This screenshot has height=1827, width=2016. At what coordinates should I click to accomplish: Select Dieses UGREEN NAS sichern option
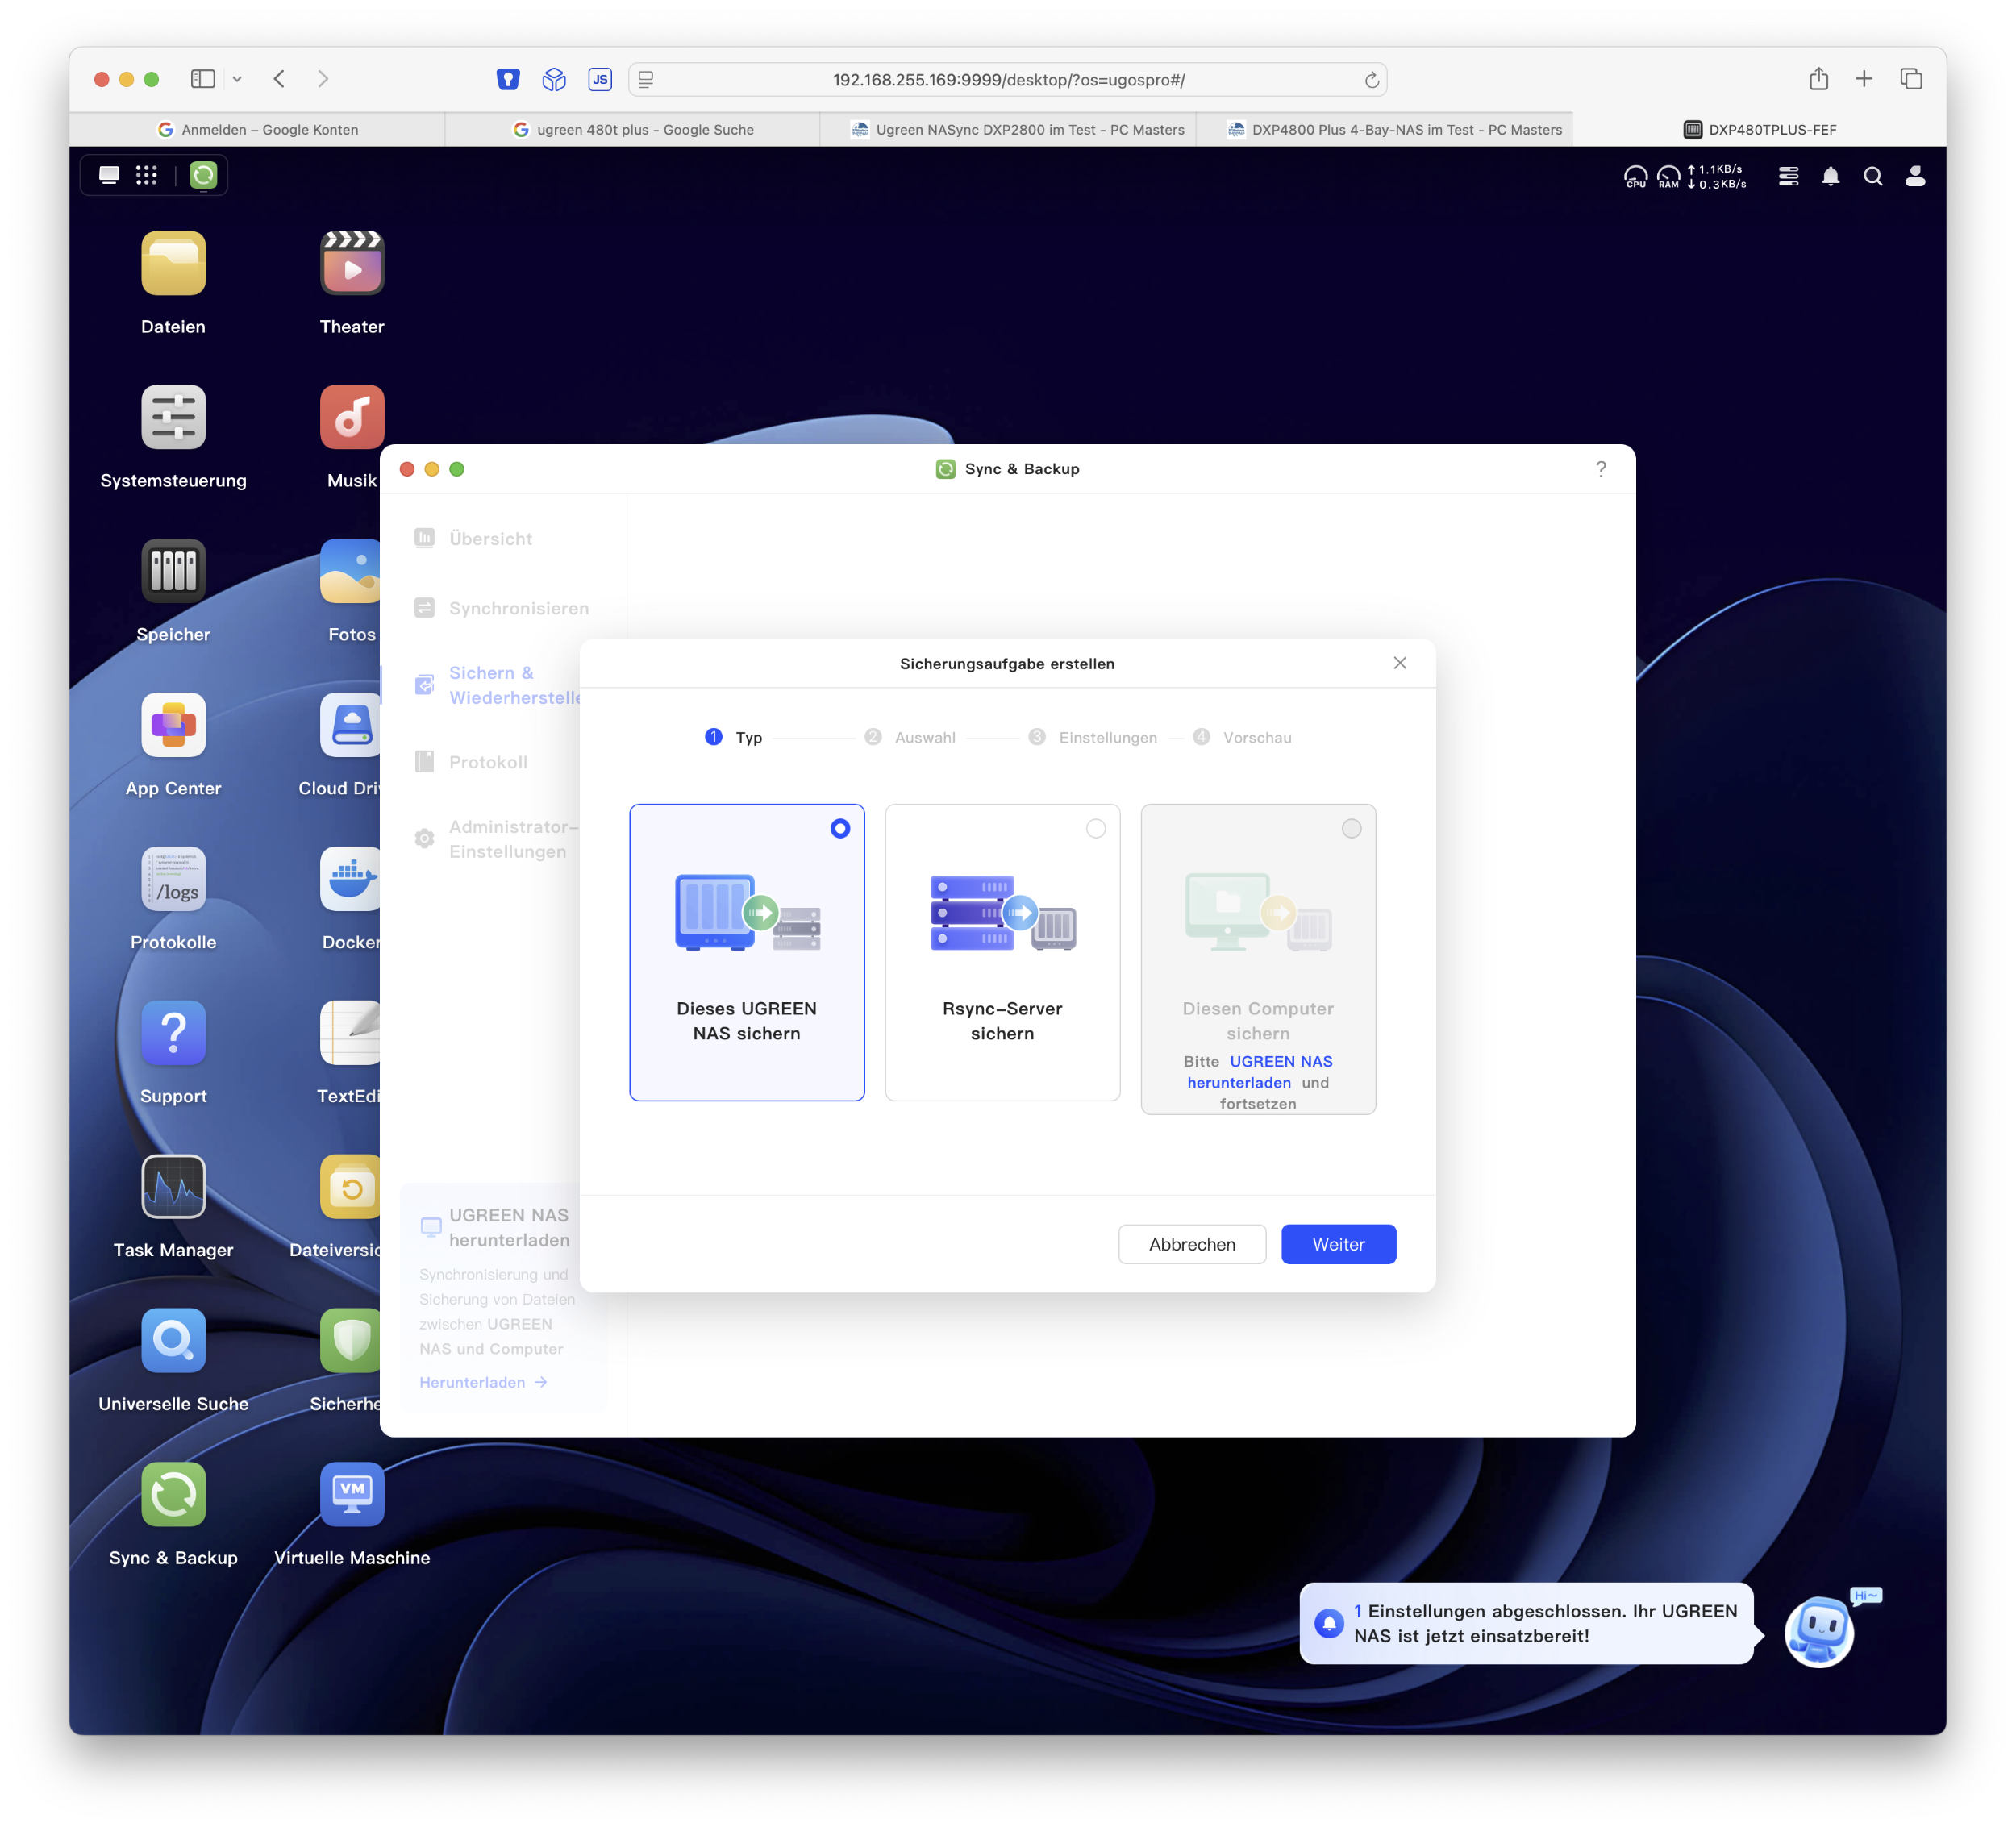[x=747, y=952]
